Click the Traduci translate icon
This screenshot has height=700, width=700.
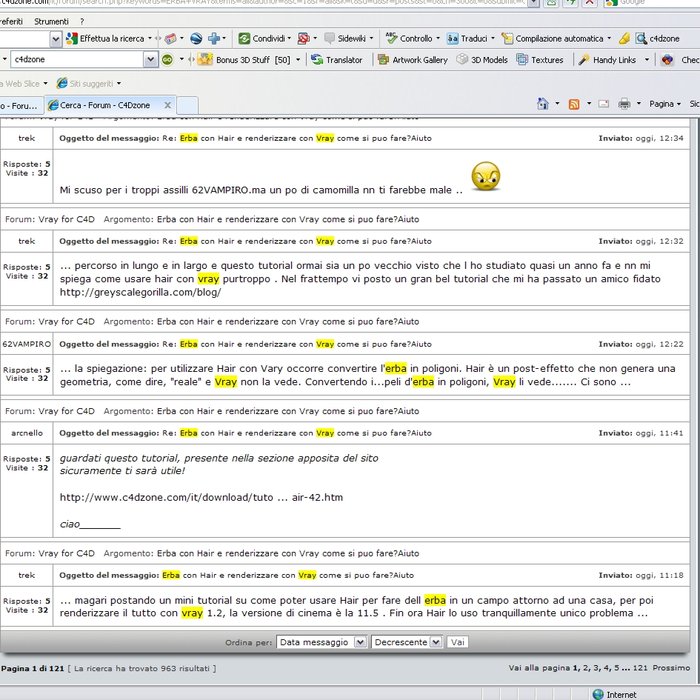pyautogui.click(x=453, y=38)
